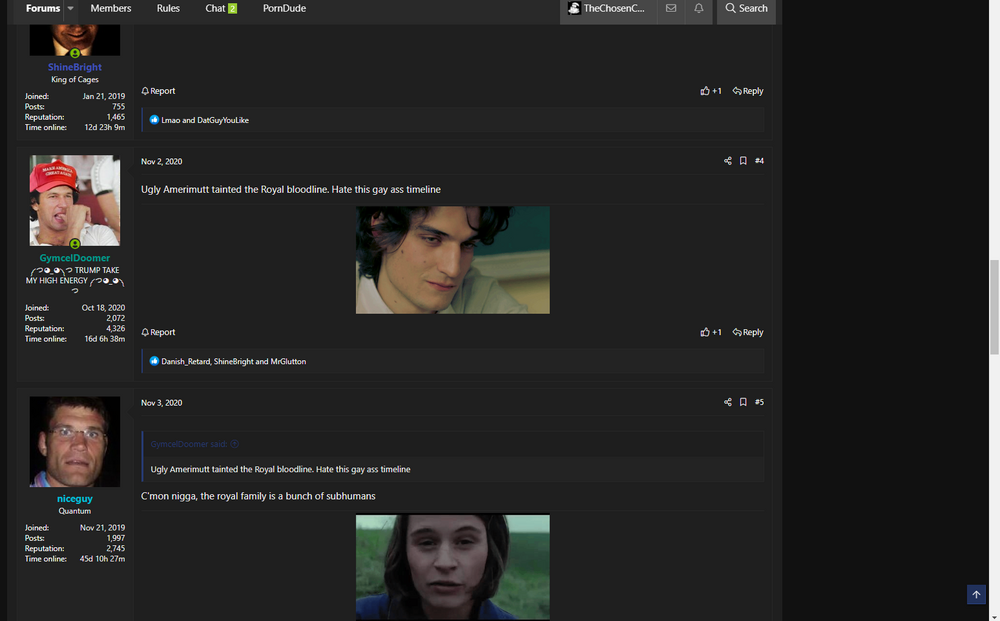Go to the Members tab
Screen dimensions: 1000x621
(110, 8)
